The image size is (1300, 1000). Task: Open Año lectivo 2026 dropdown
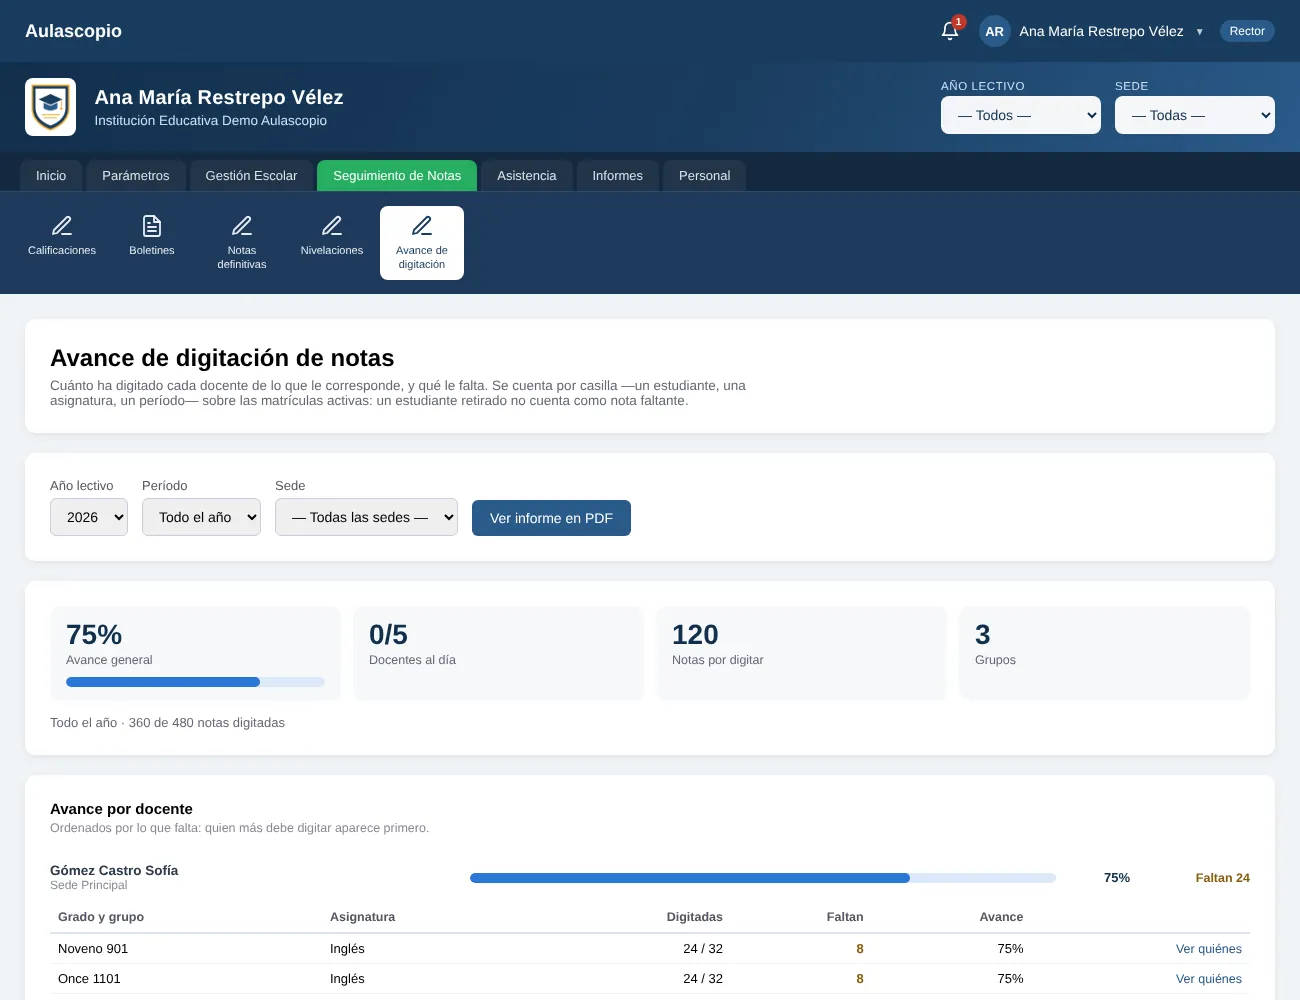point(89,517)
